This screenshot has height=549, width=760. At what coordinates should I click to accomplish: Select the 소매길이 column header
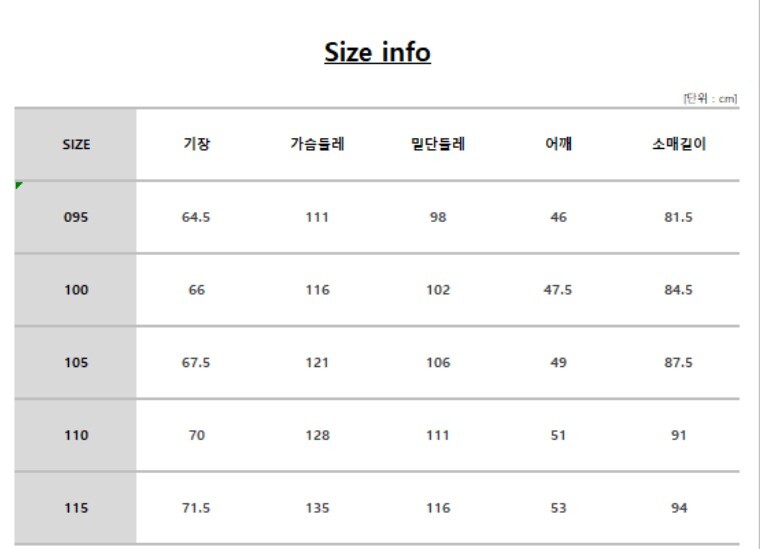click(x=679, y=144)
